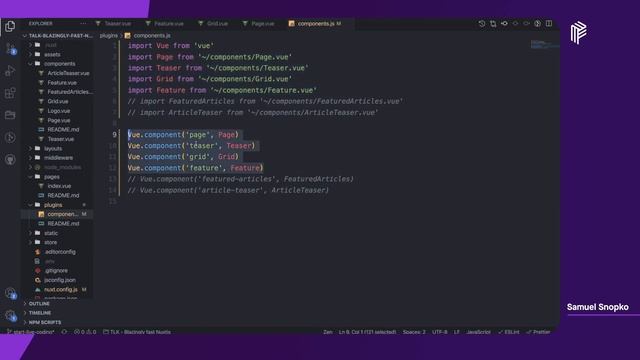Select the components.js tab
This screenshot has height=360, width=640.
(x=315, y=24)
